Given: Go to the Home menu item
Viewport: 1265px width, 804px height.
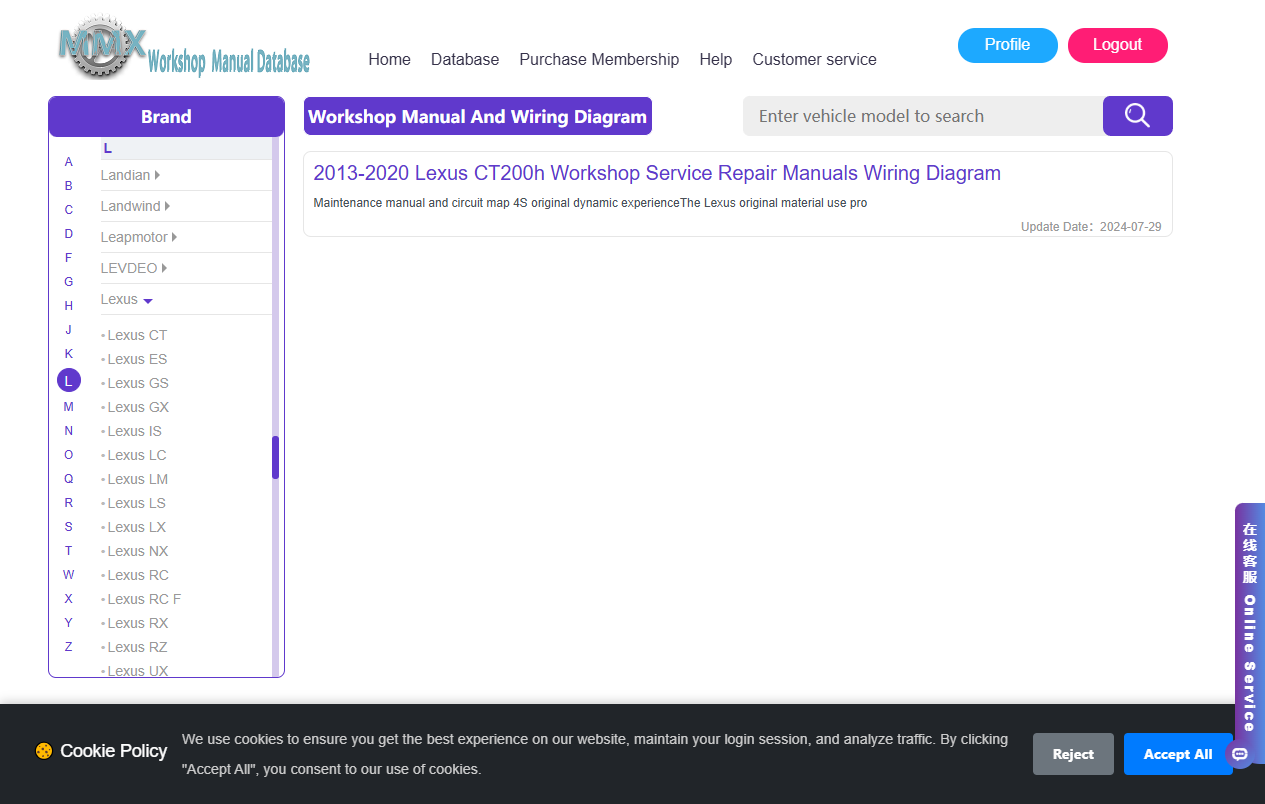Looking at the screenshot, I should [389, 59].
